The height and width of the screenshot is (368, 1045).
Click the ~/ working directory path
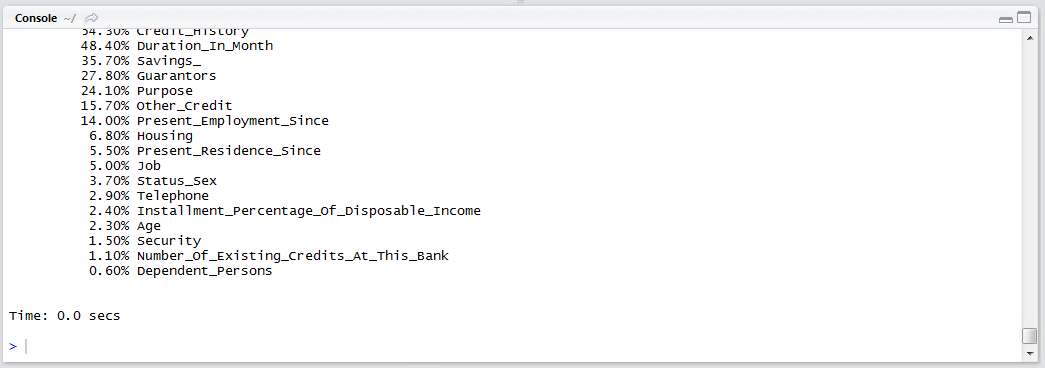pyautogui.click(x=70, y=18)
